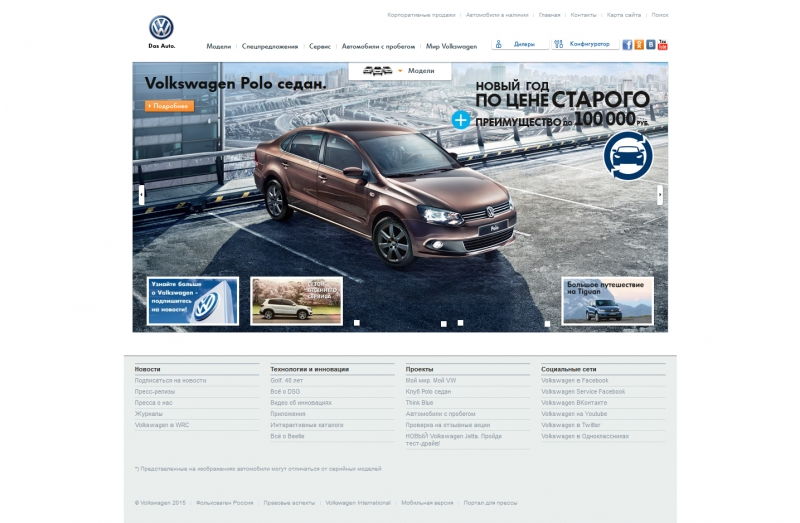Open the Спецпредложения menu item
This screenshot has height=523, width=800.
pos(270,46)
